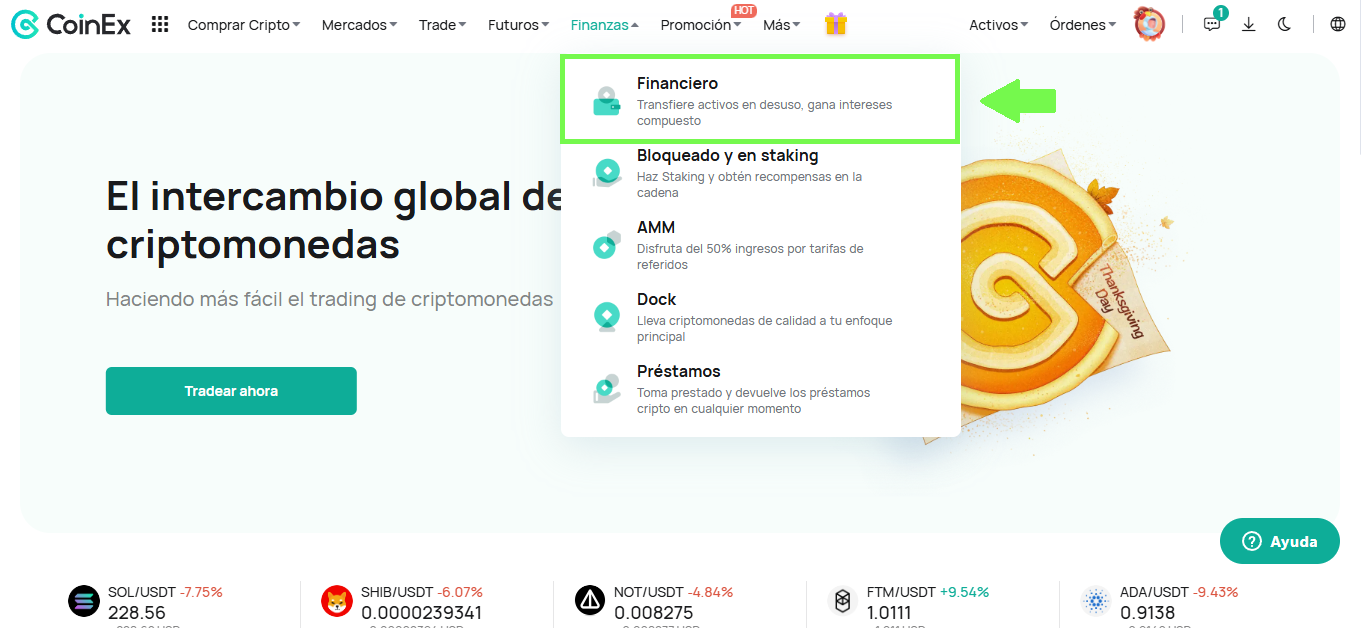This screenshot has height=628, width=1361.
Task: Open the user profile avatar
Action: 1149,25
